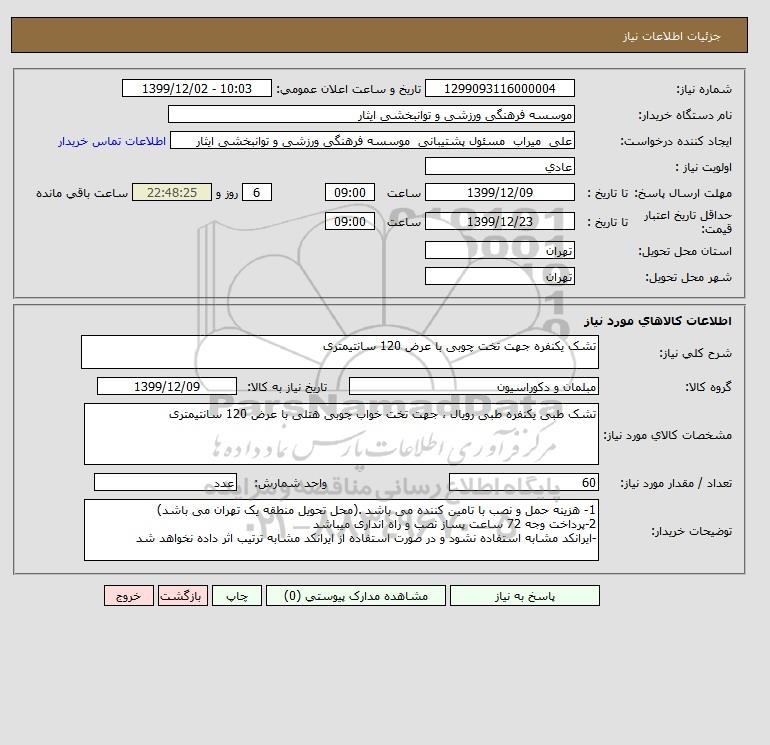Click the مهلت ارسال پاسخ label
The height and width of the screenshot is (745, 770).
(683, 193)
